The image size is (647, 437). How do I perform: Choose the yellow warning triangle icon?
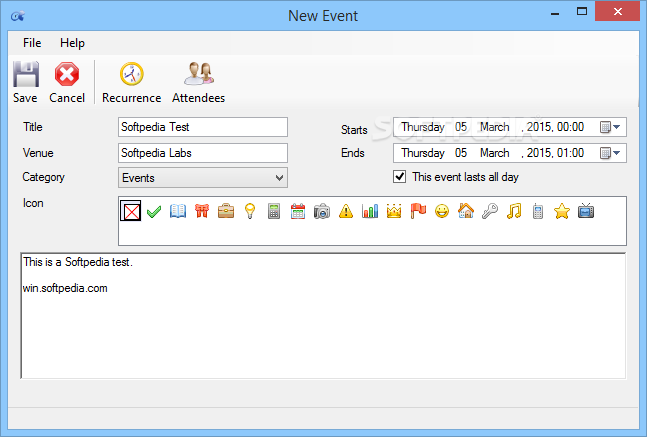(346, 211)
